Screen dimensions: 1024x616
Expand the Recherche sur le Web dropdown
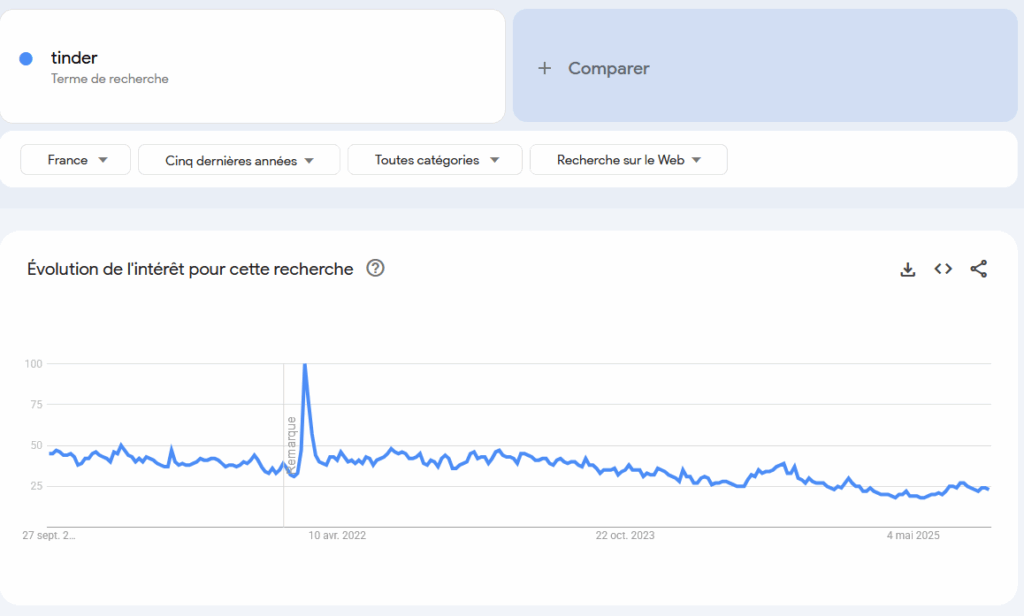pyautogui.click(x=628, y=160)
